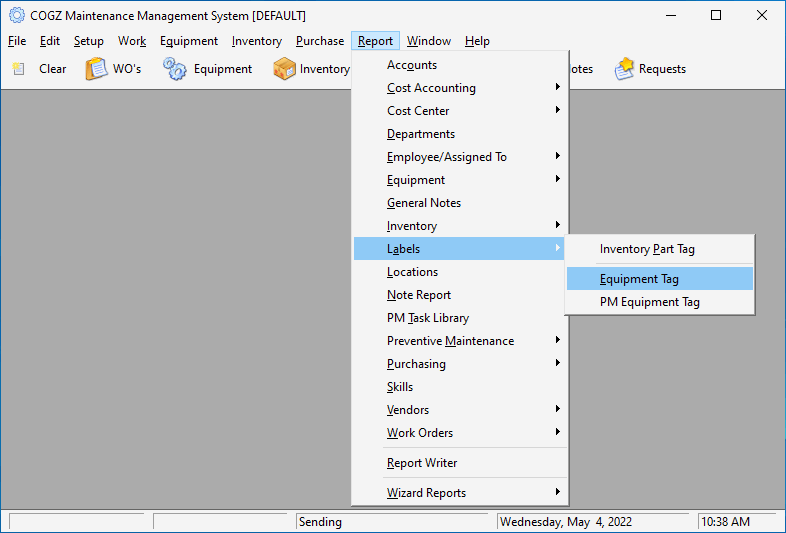Open the WO's clipboard icon

[96, 69]
